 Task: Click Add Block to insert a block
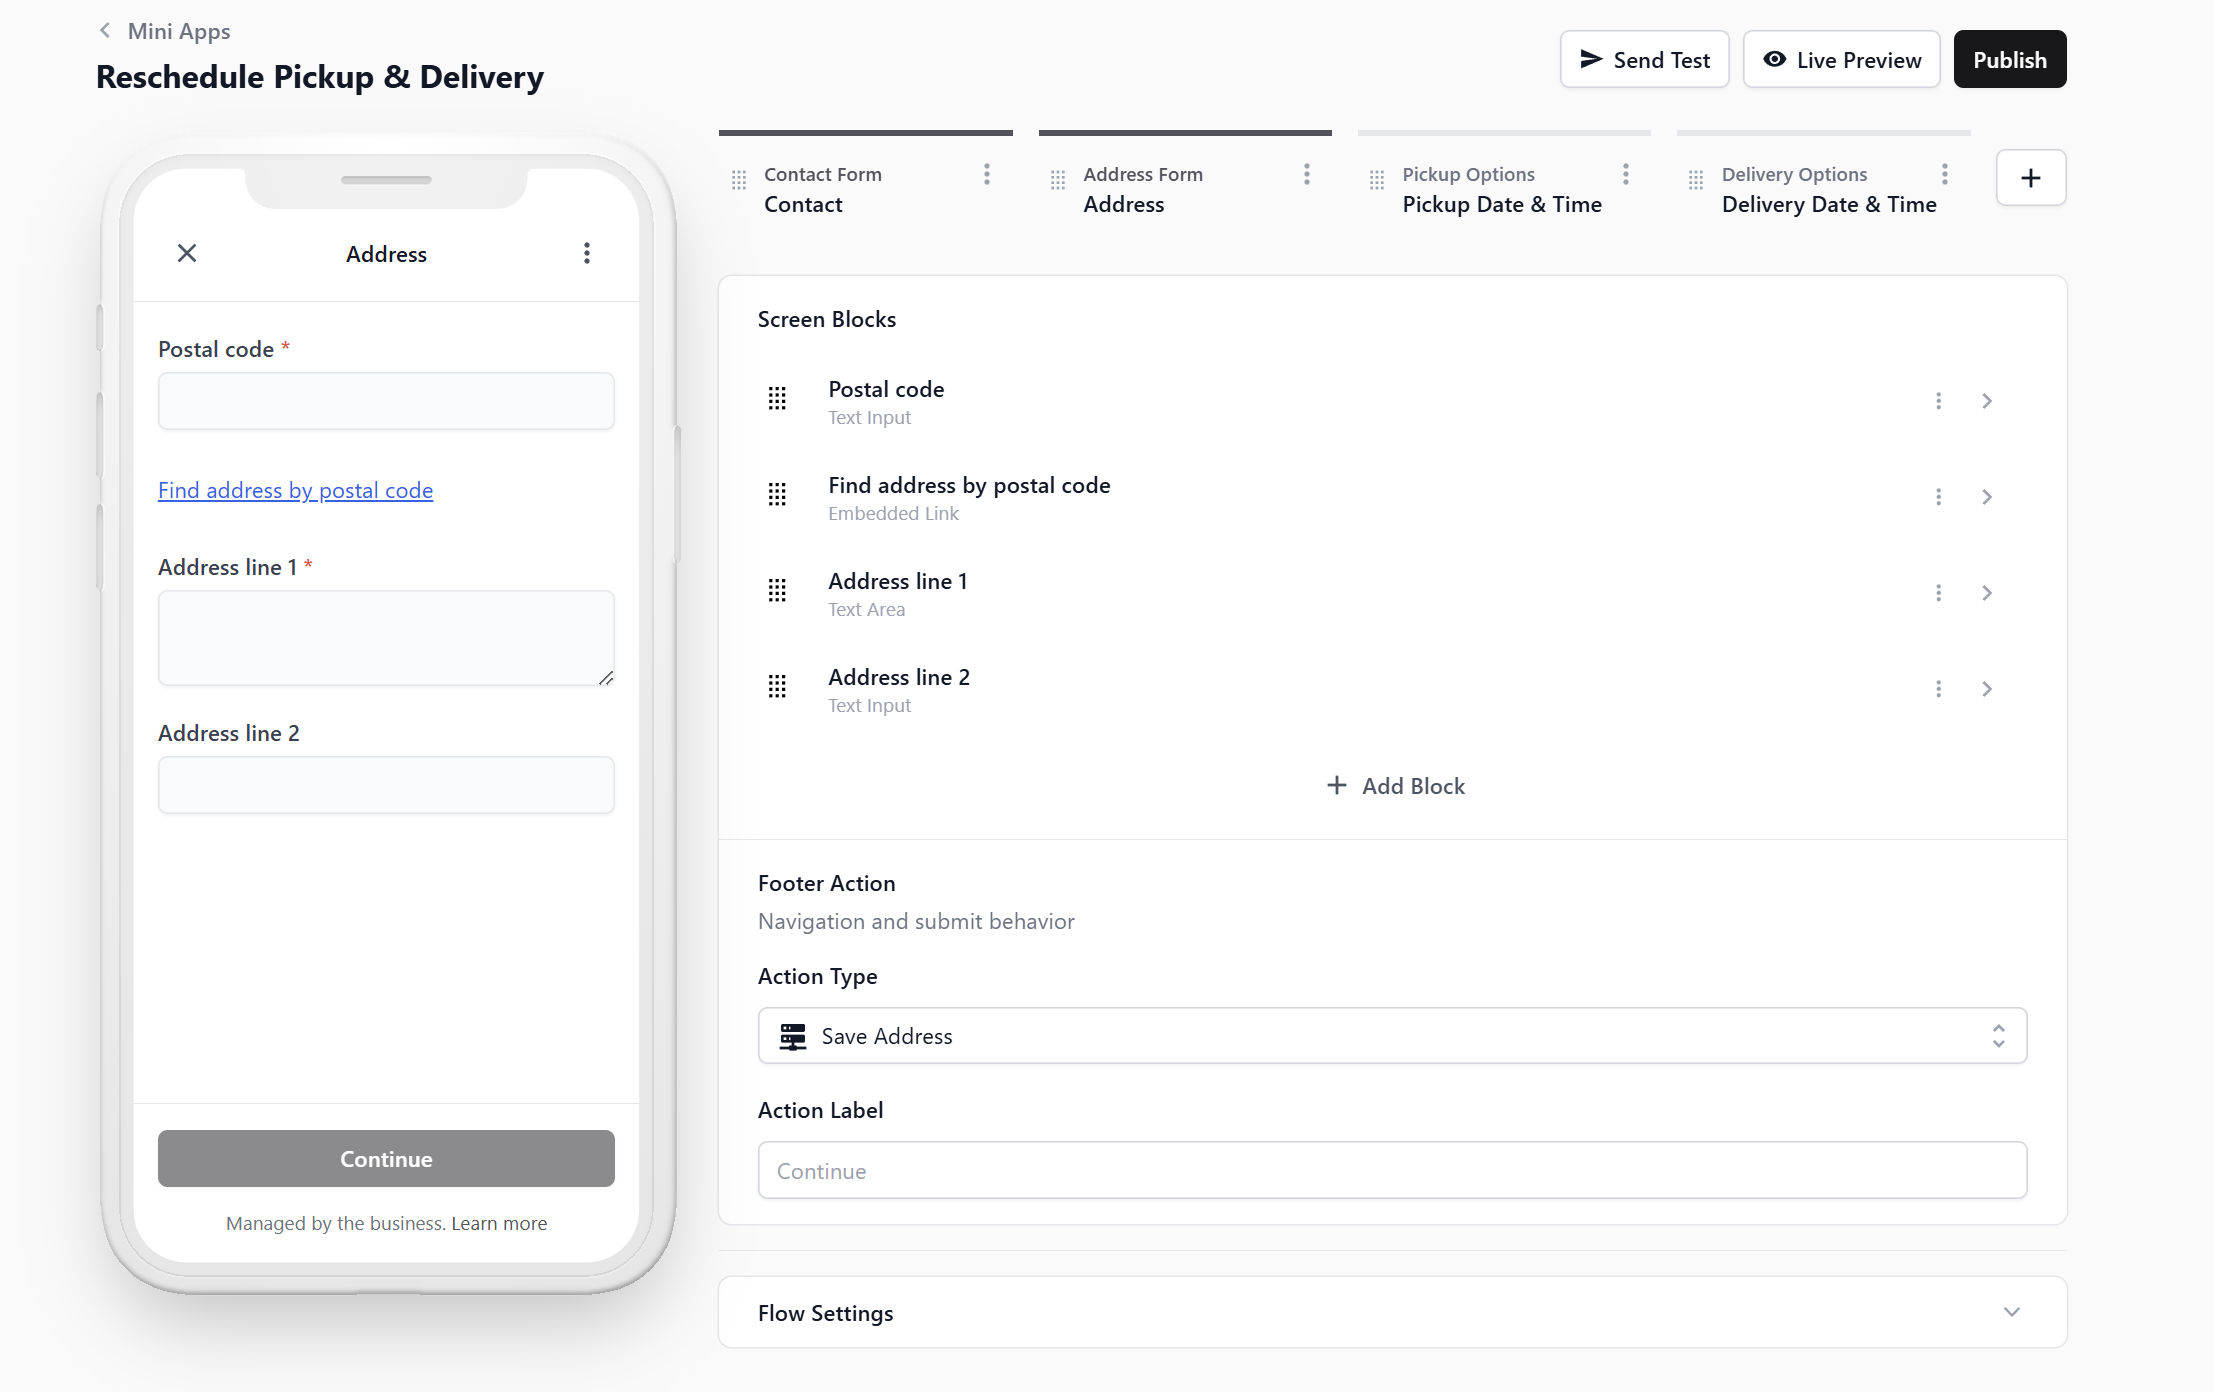1395,786
